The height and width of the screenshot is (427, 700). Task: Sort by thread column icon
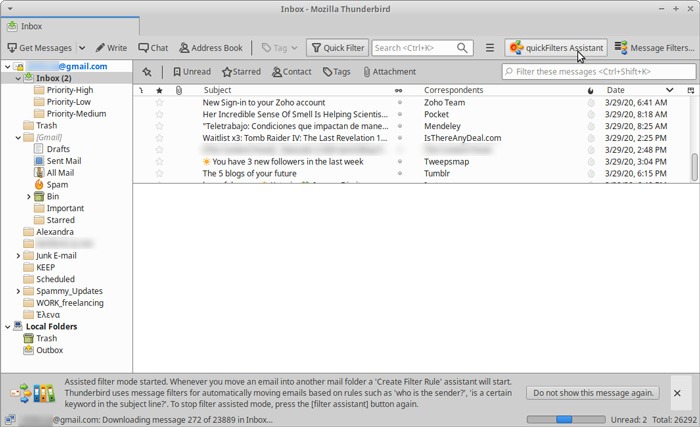141,90
